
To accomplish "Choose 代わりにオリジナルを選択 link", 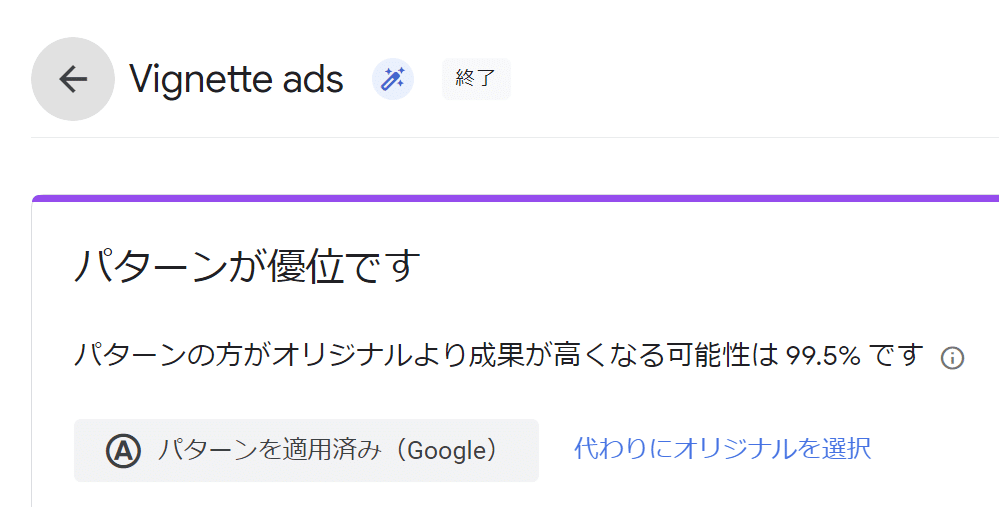I will [722, 448].
